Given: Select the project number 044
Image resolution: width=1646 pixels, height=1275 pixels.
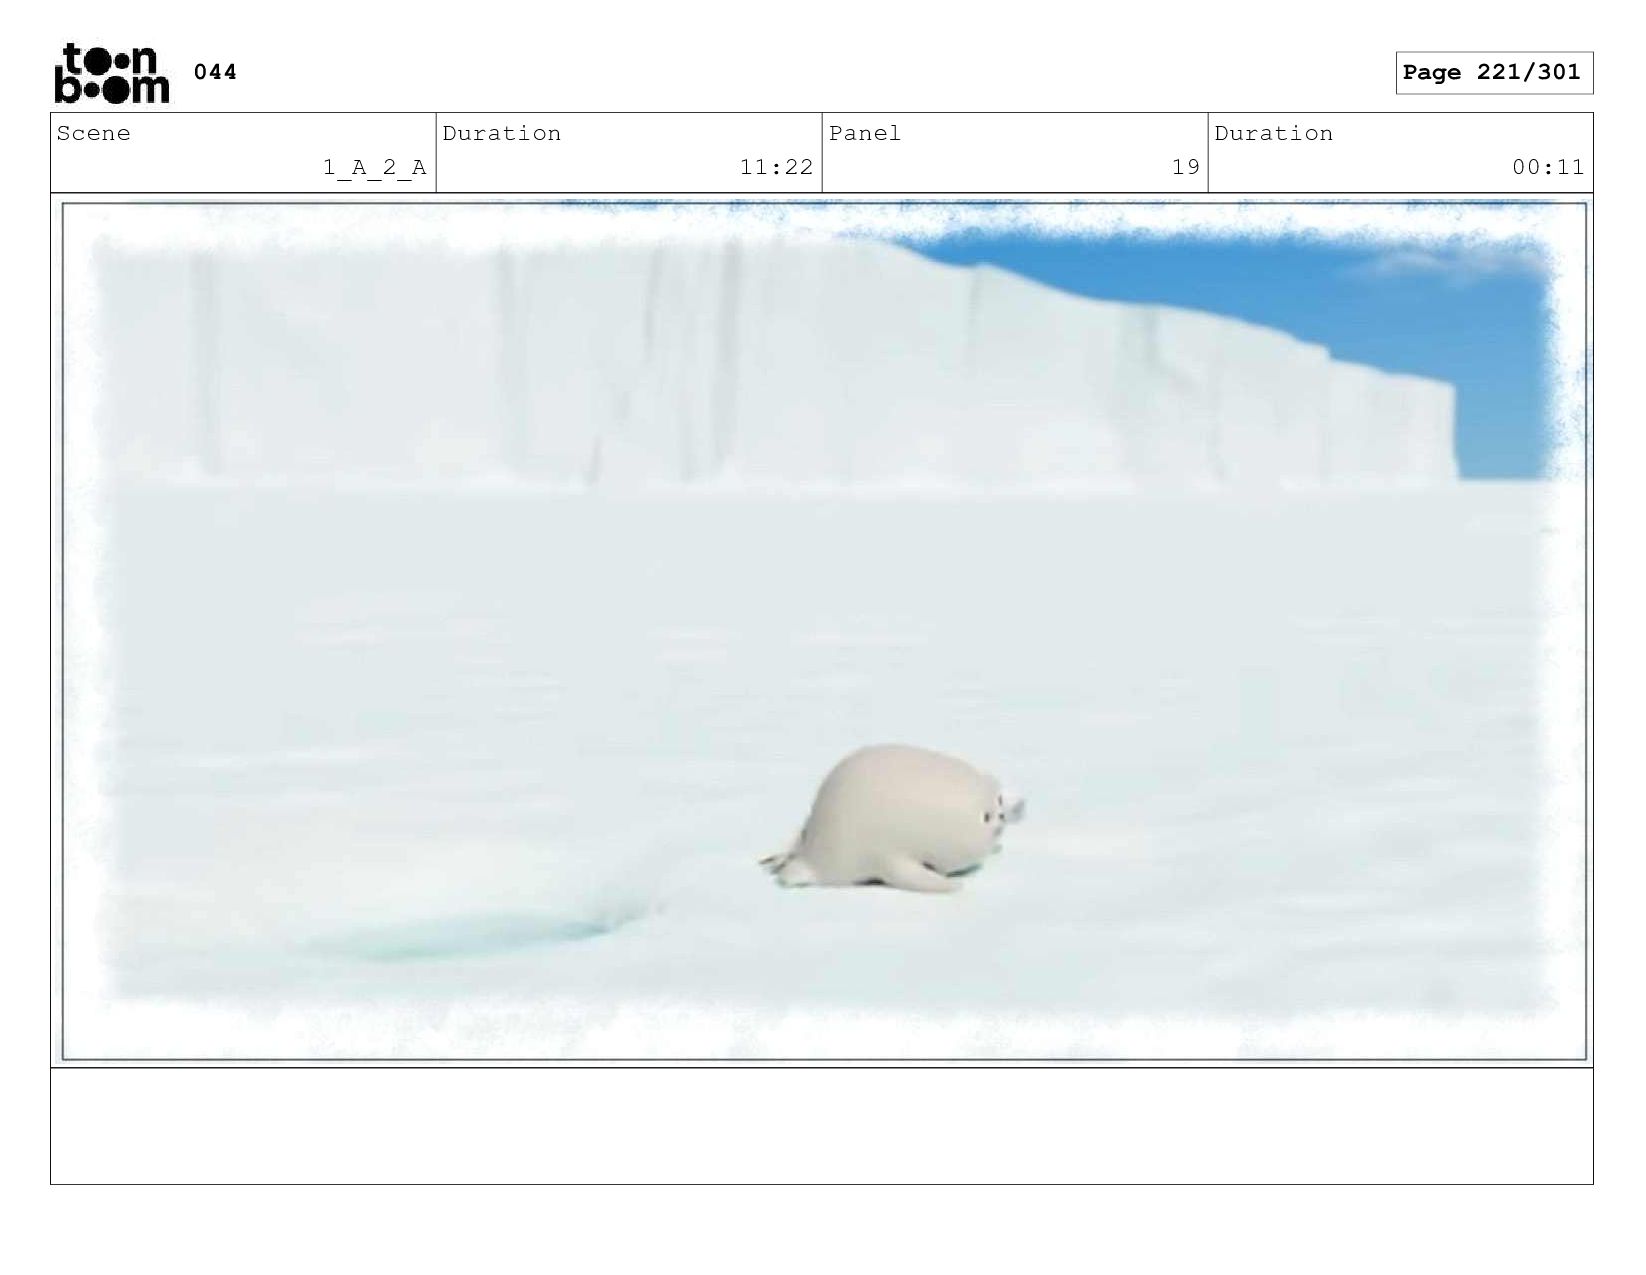Looking at the screenshot, I should point(215,72).
